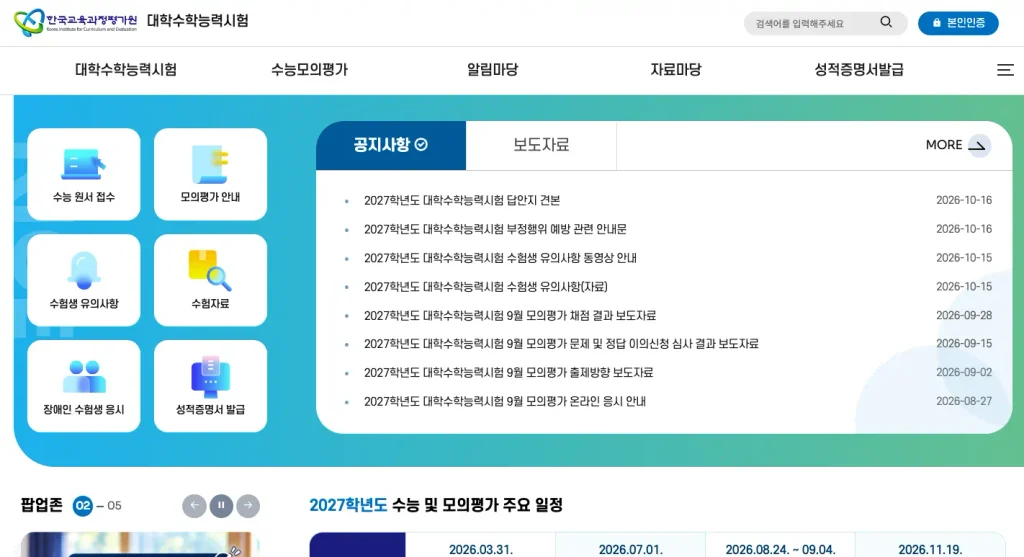Click the previous popup arrow button
1024x557 pixels.
(194, 505)
